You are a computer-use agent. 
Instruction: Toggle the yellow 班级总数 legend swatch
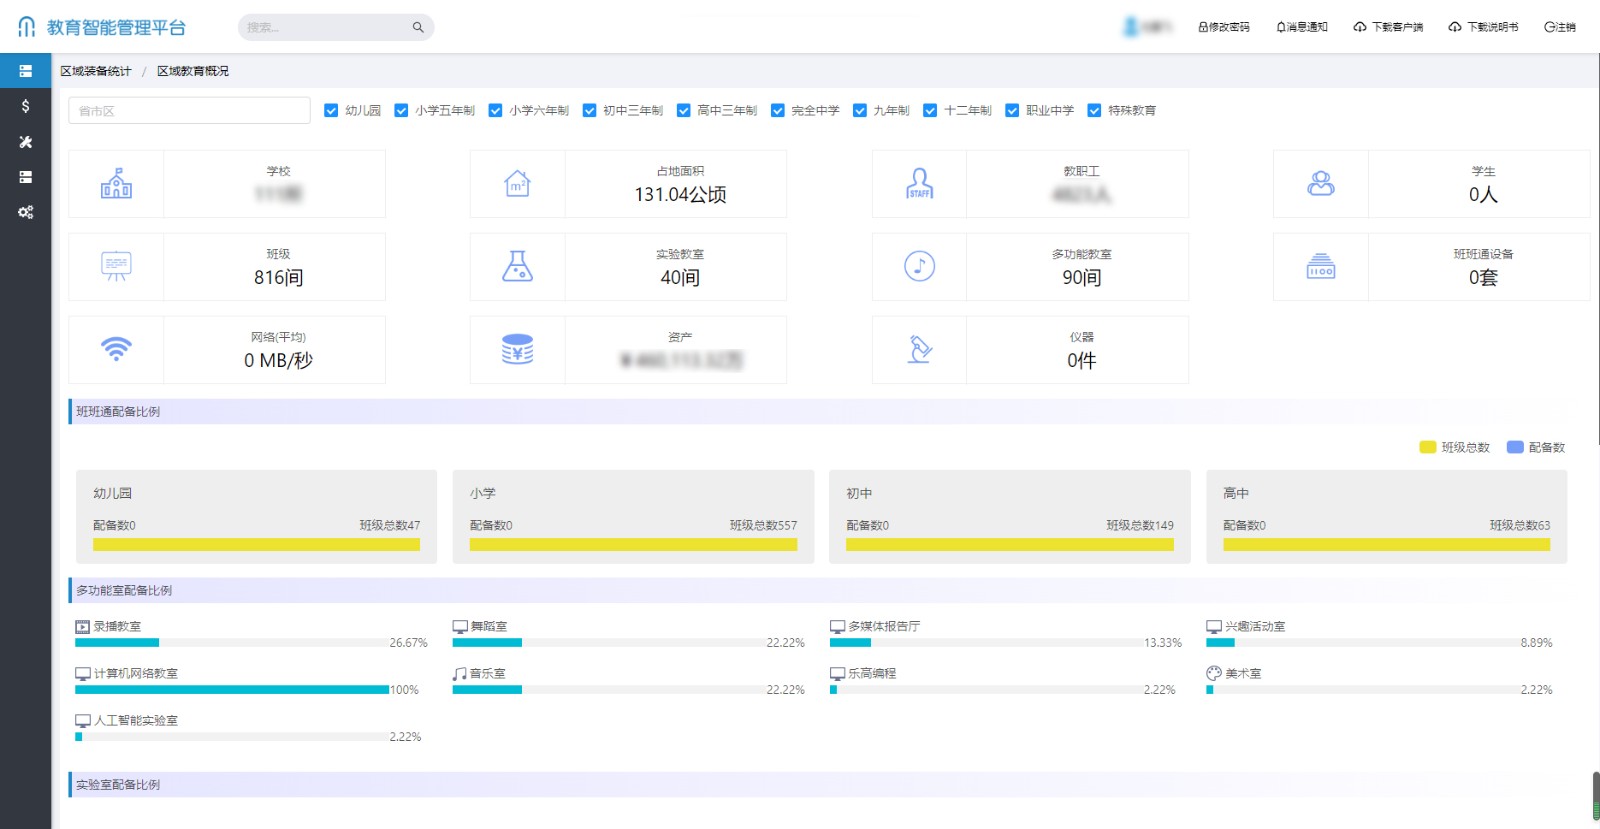(1428, 447)
